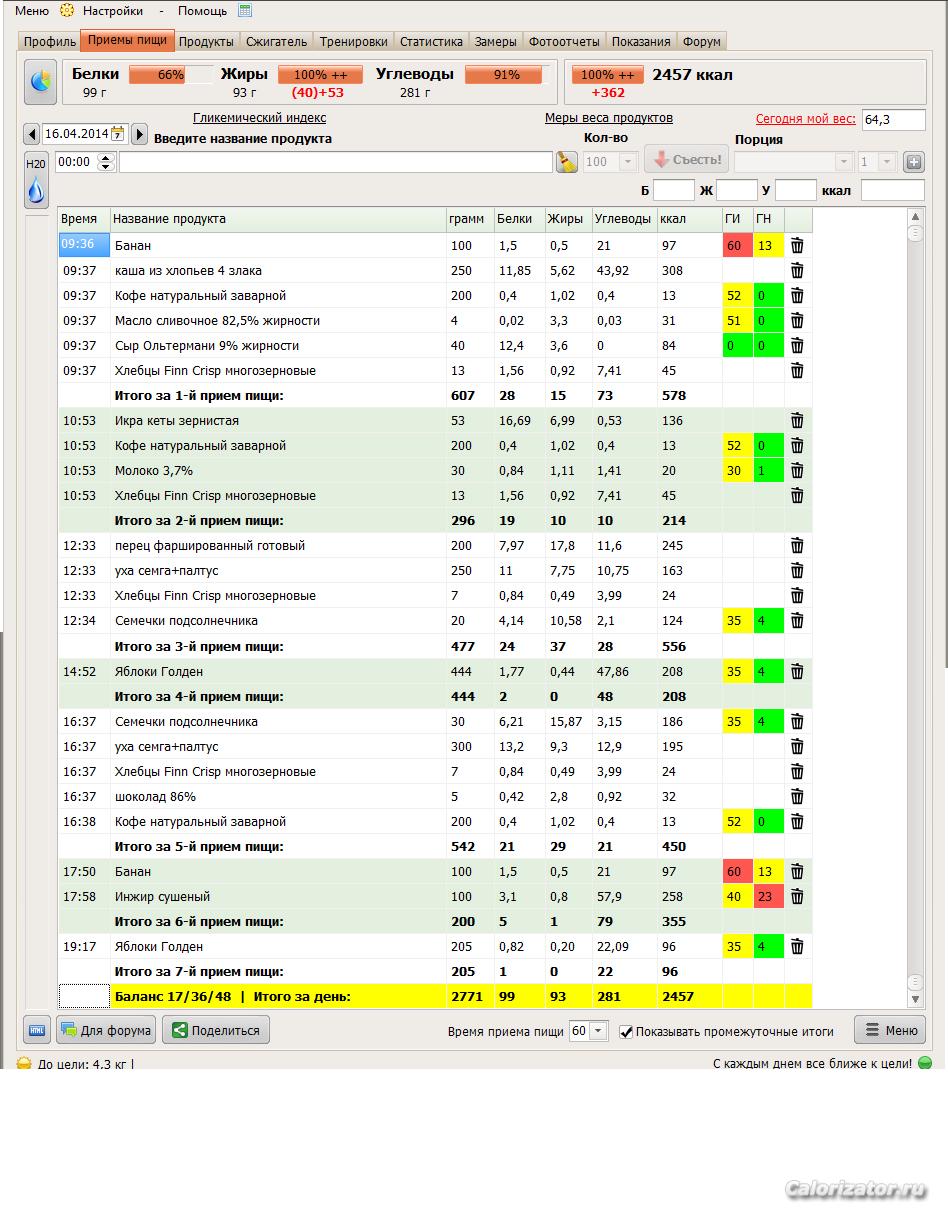
Task: Delete the 17:50 Банан entry
Action: pos(797,872)
